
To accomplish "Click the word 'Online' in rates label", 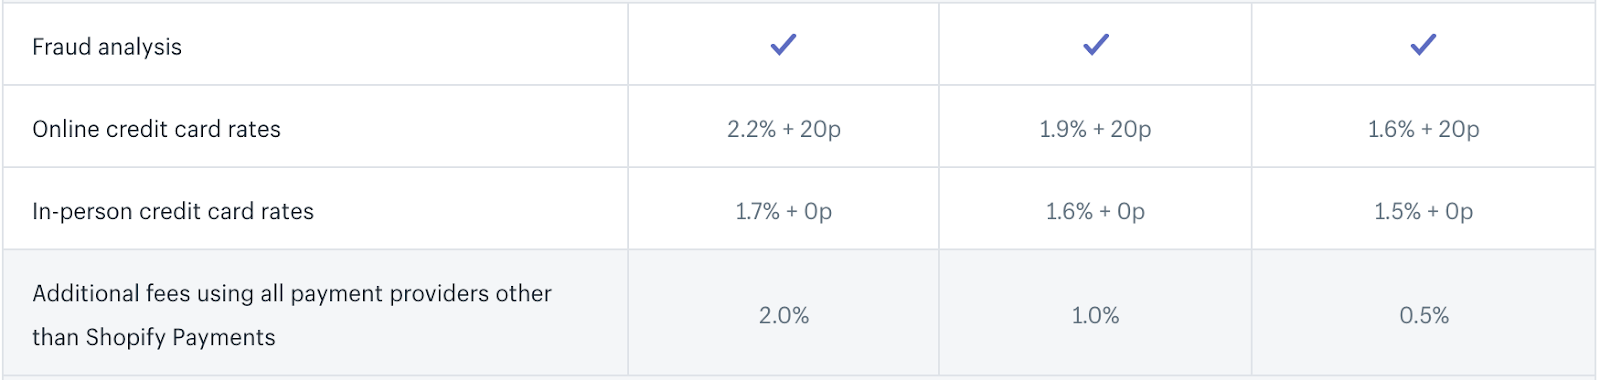I will pos(65,129).
